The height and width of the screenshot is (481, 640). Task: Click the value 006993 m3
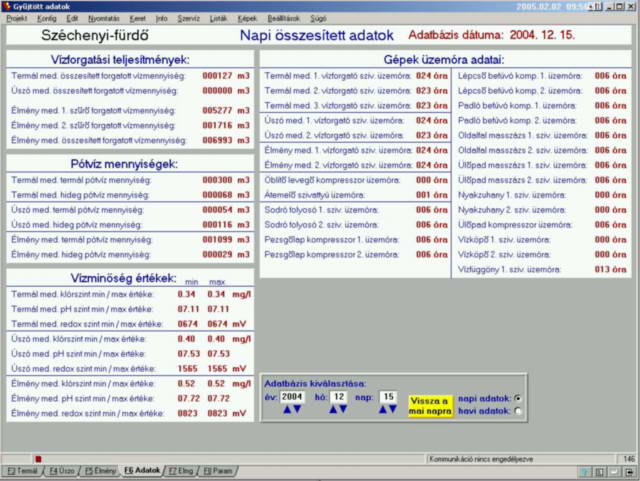pos(226,140)
